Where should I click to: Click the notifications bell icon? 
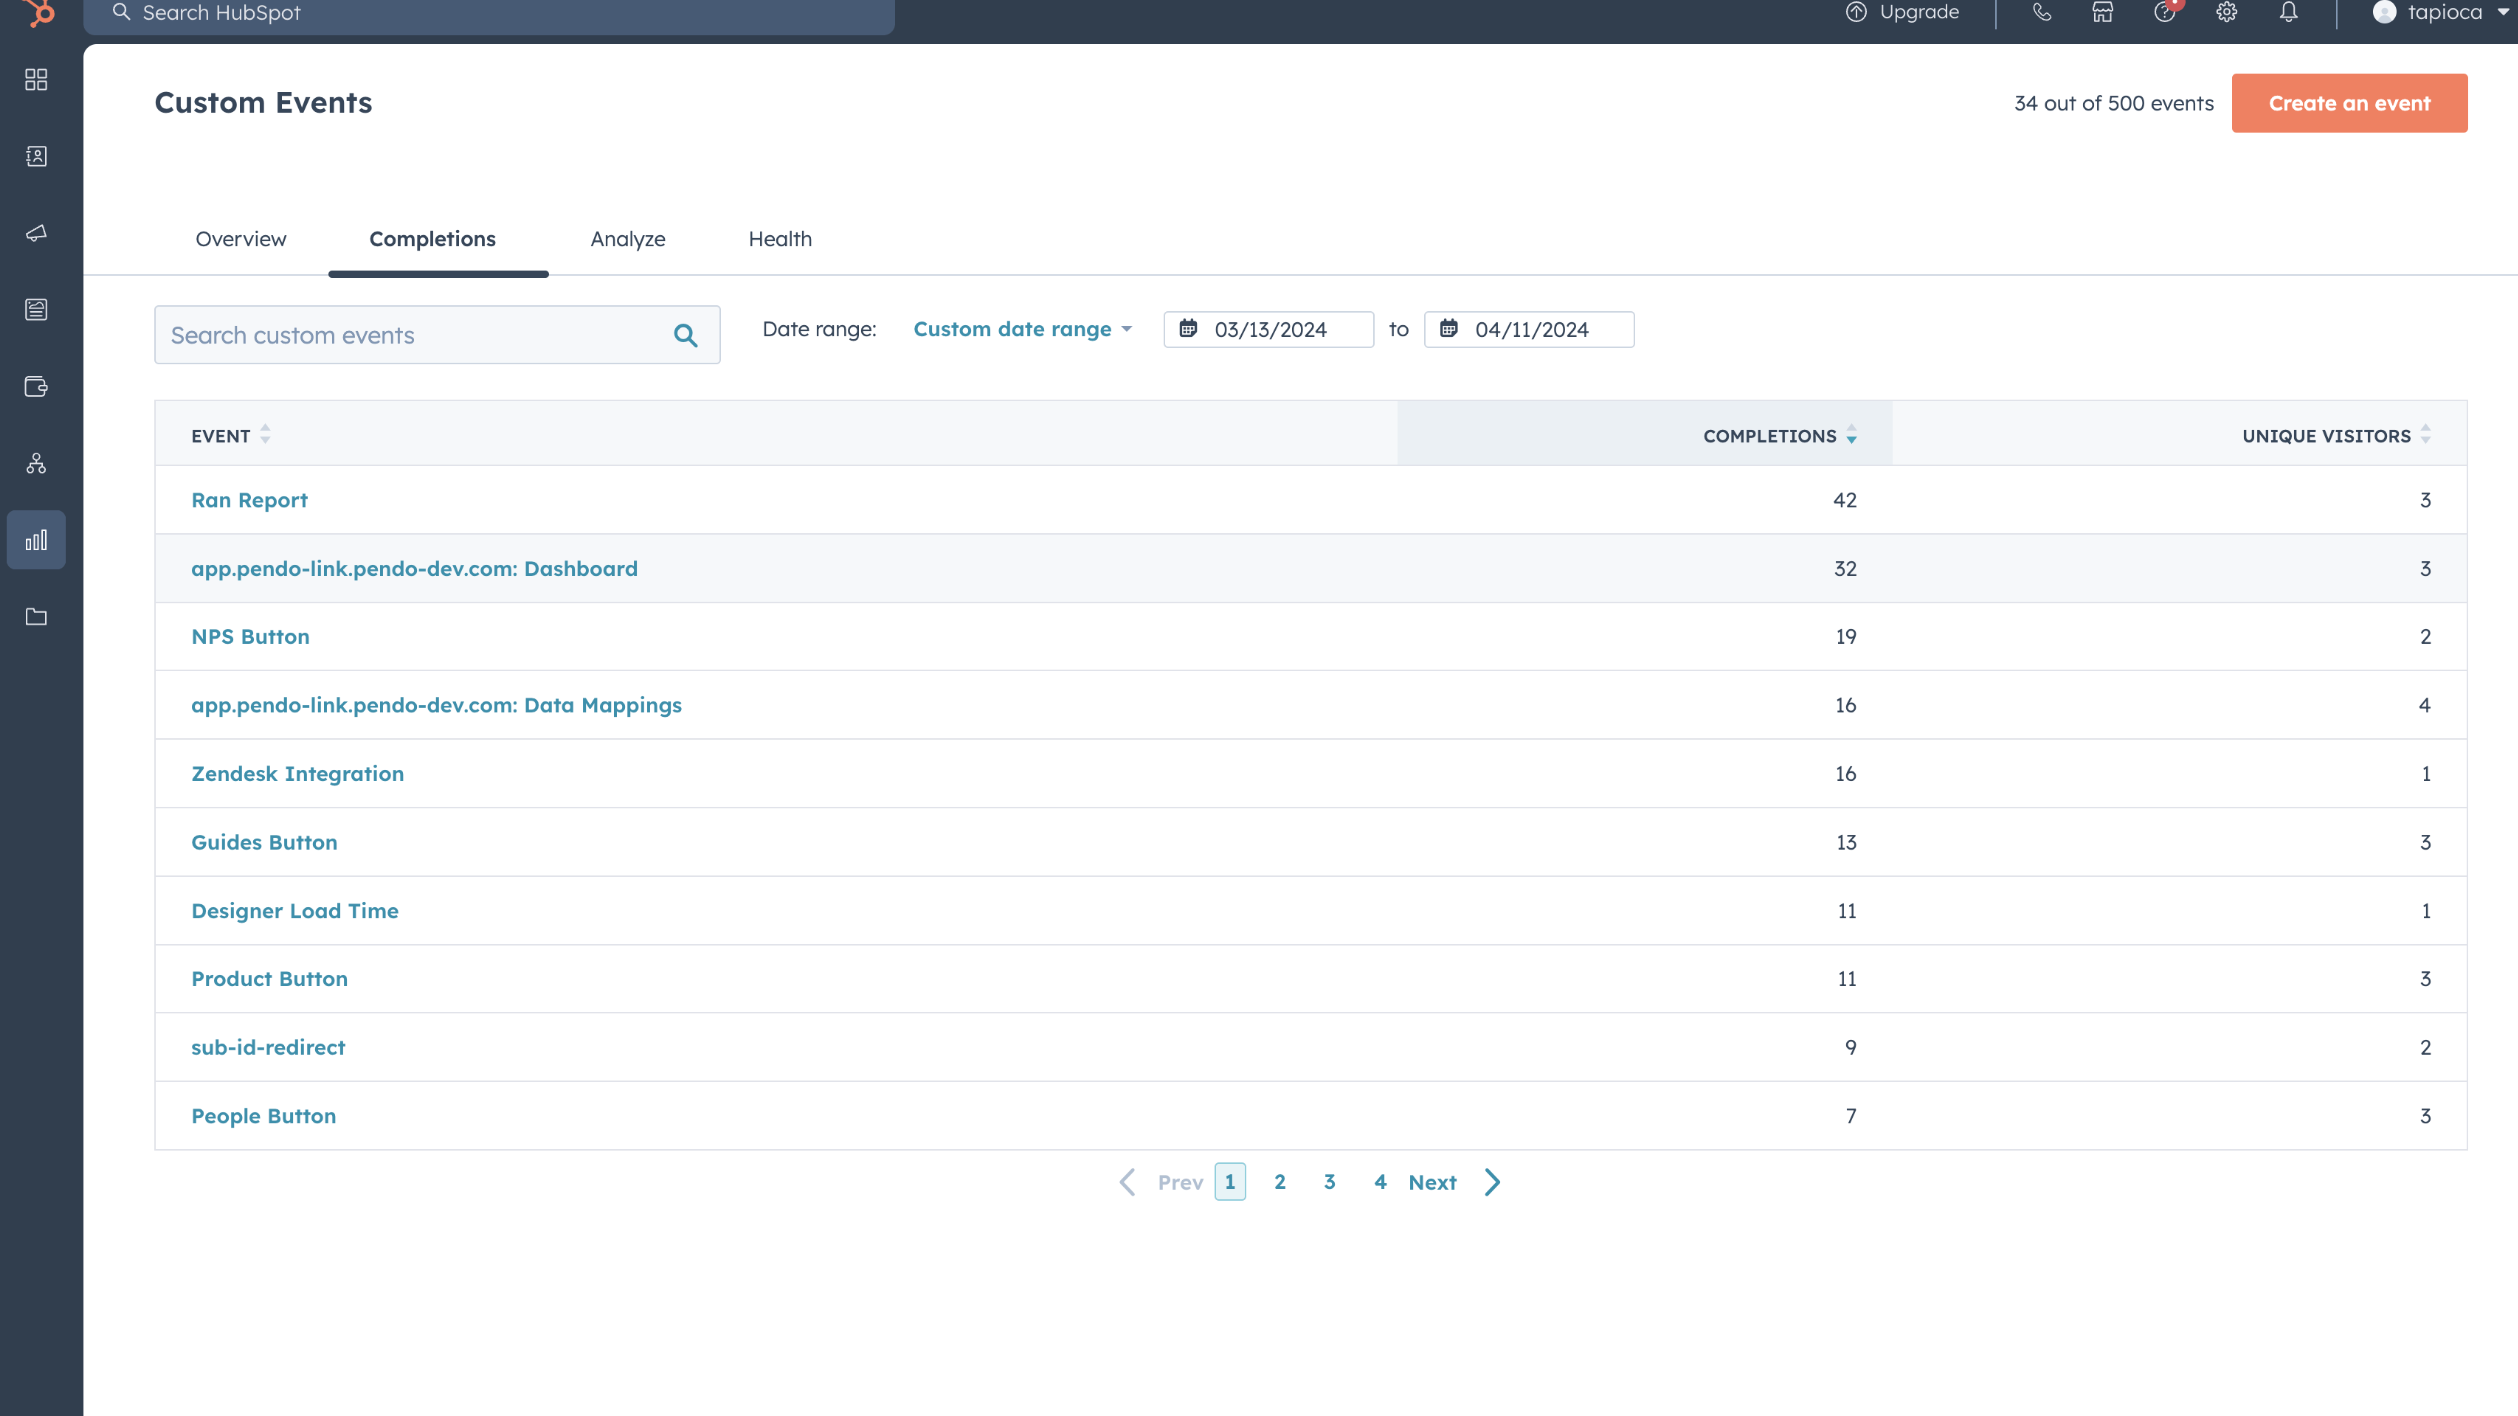[x=2288, y=13]
